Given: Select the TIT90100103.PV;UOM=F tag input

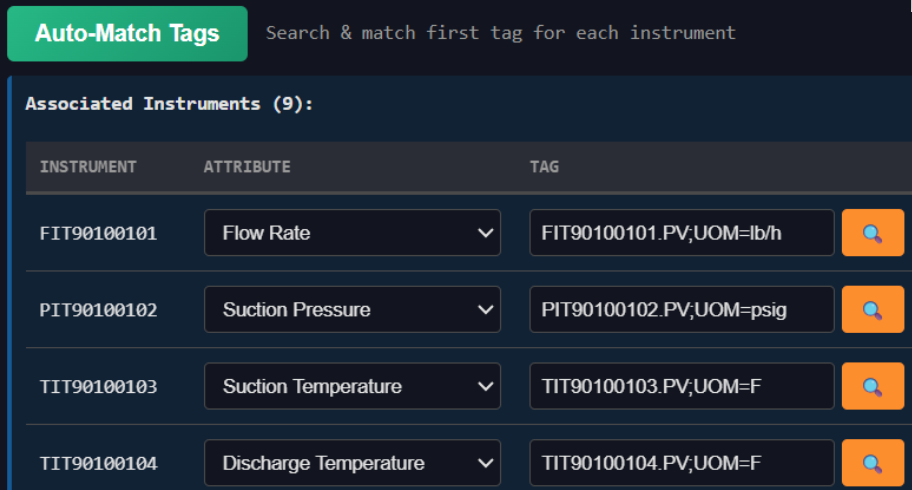Looking at the screenshot, I should coord(681,386).
